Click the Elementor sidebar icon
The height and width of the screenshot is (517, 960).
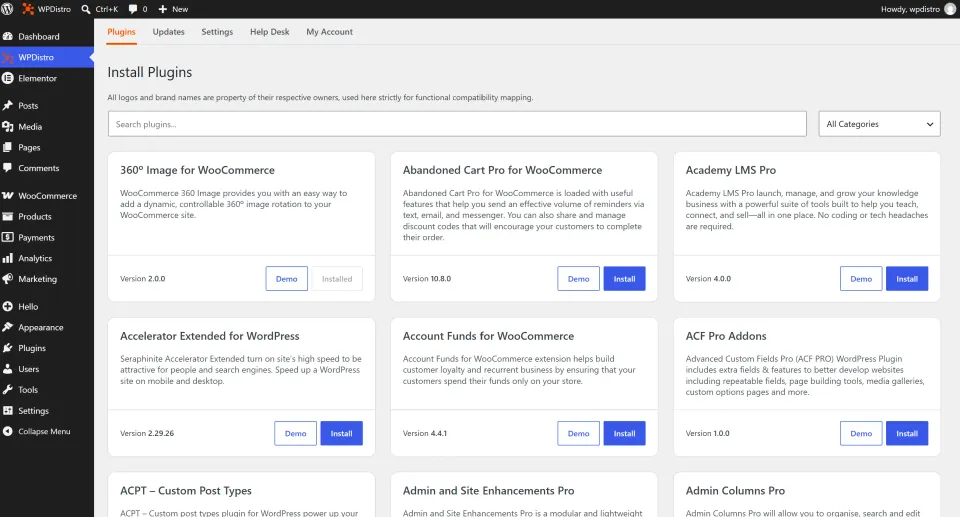[8, 78]
